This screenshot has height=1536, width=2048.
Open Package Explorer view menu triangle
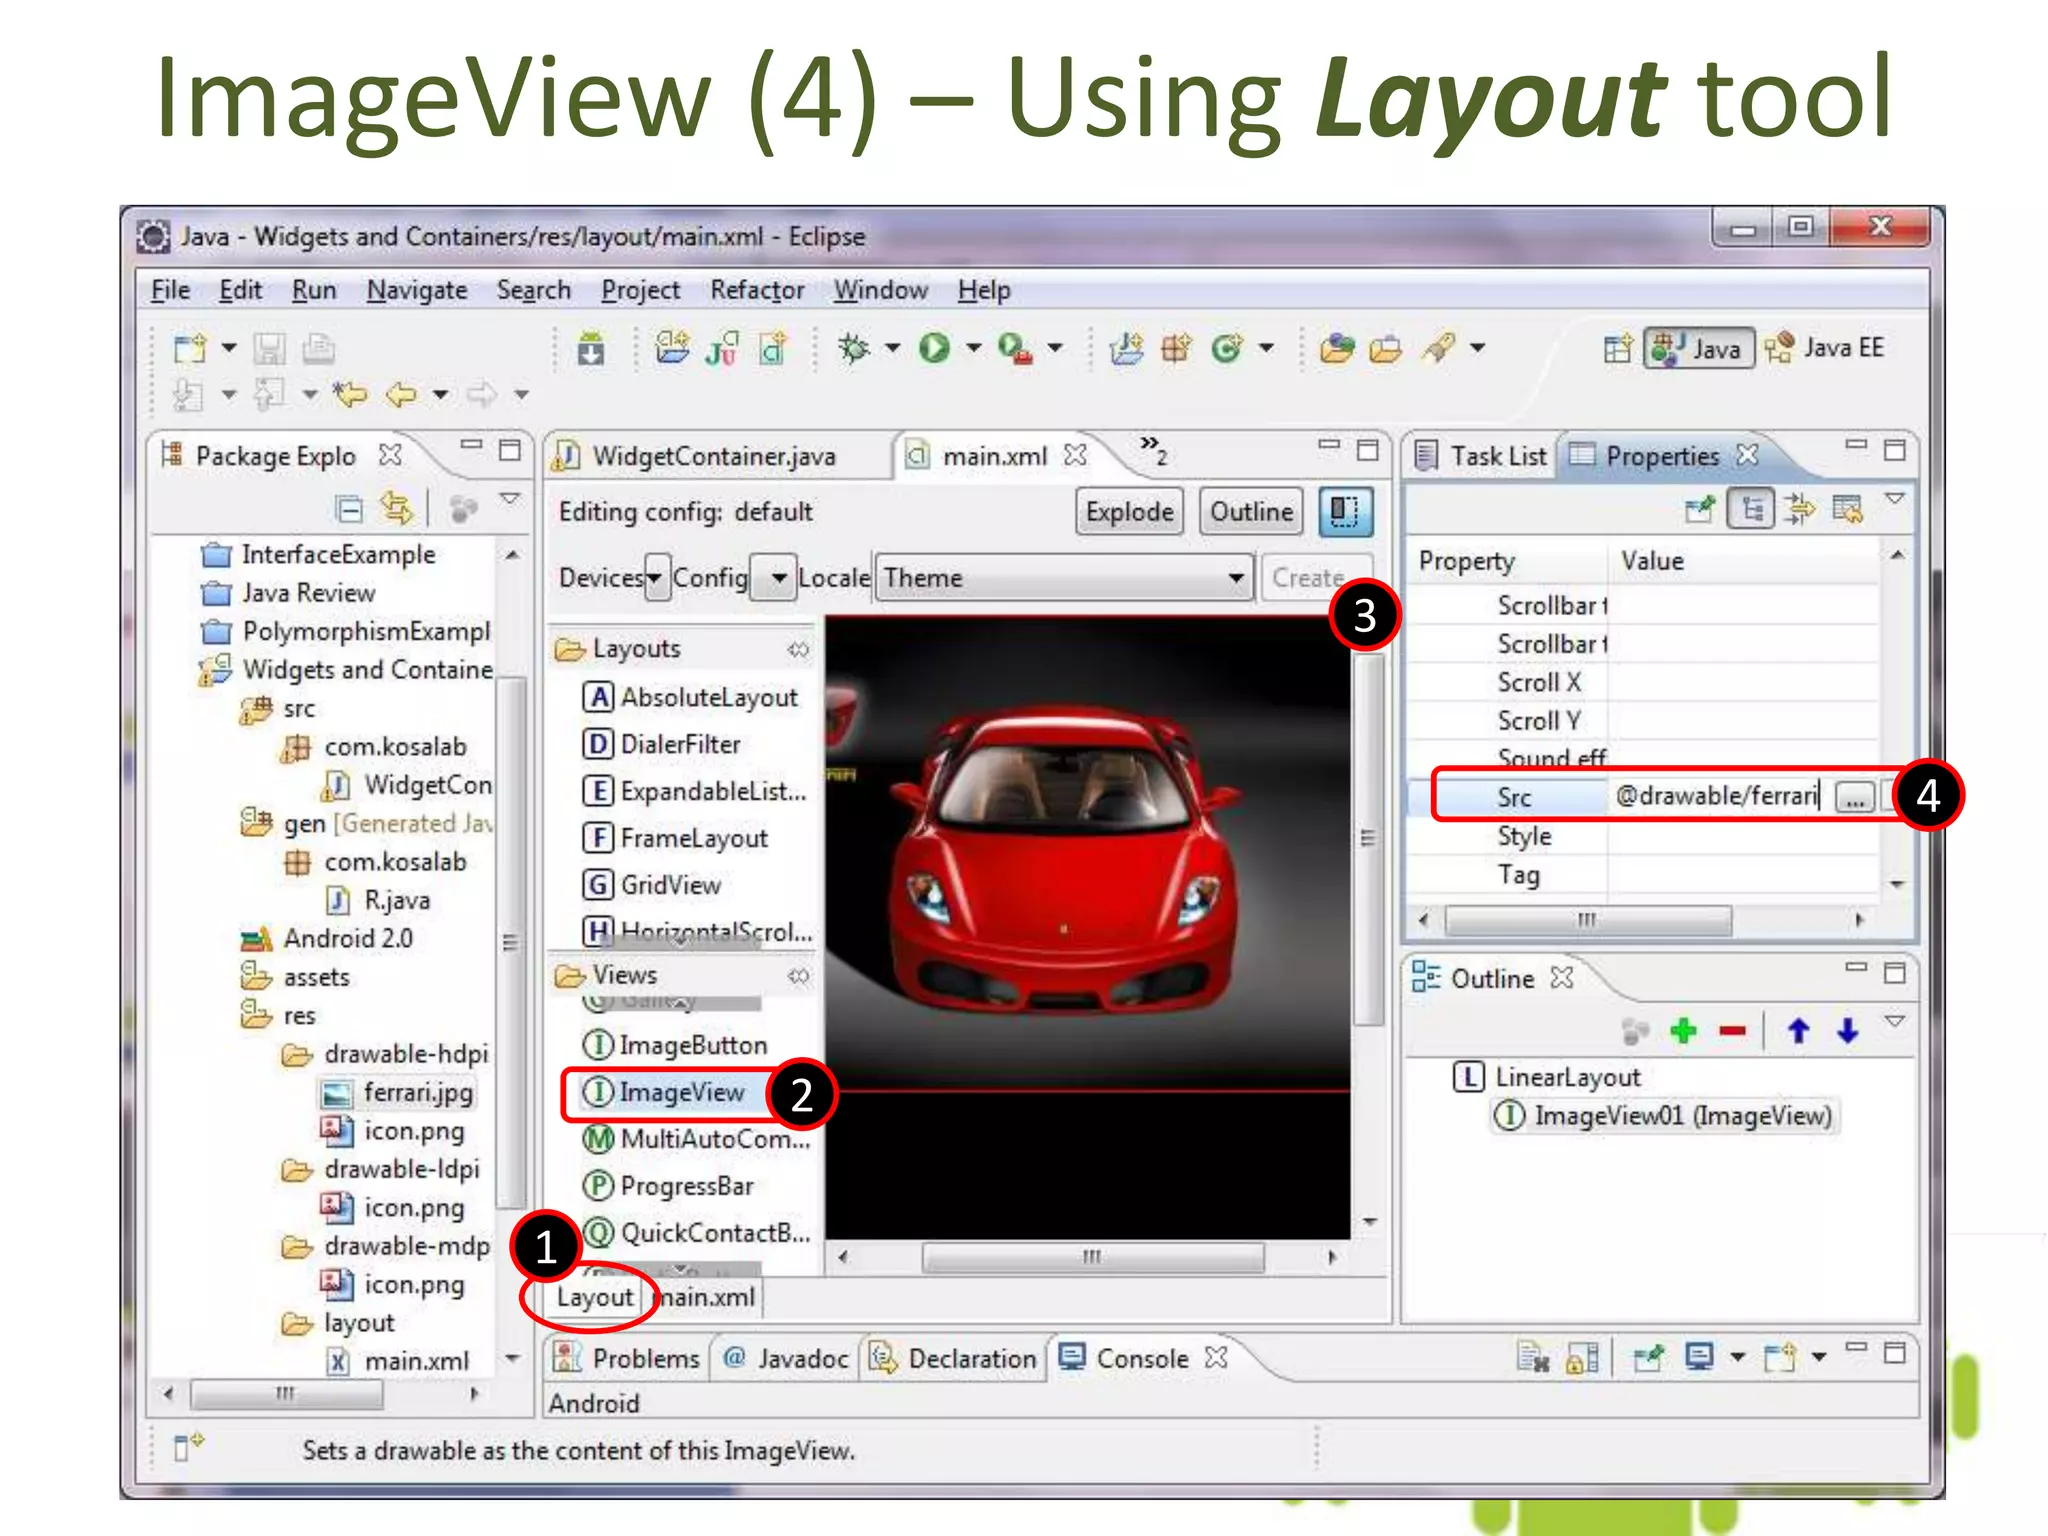click(510, 498)
